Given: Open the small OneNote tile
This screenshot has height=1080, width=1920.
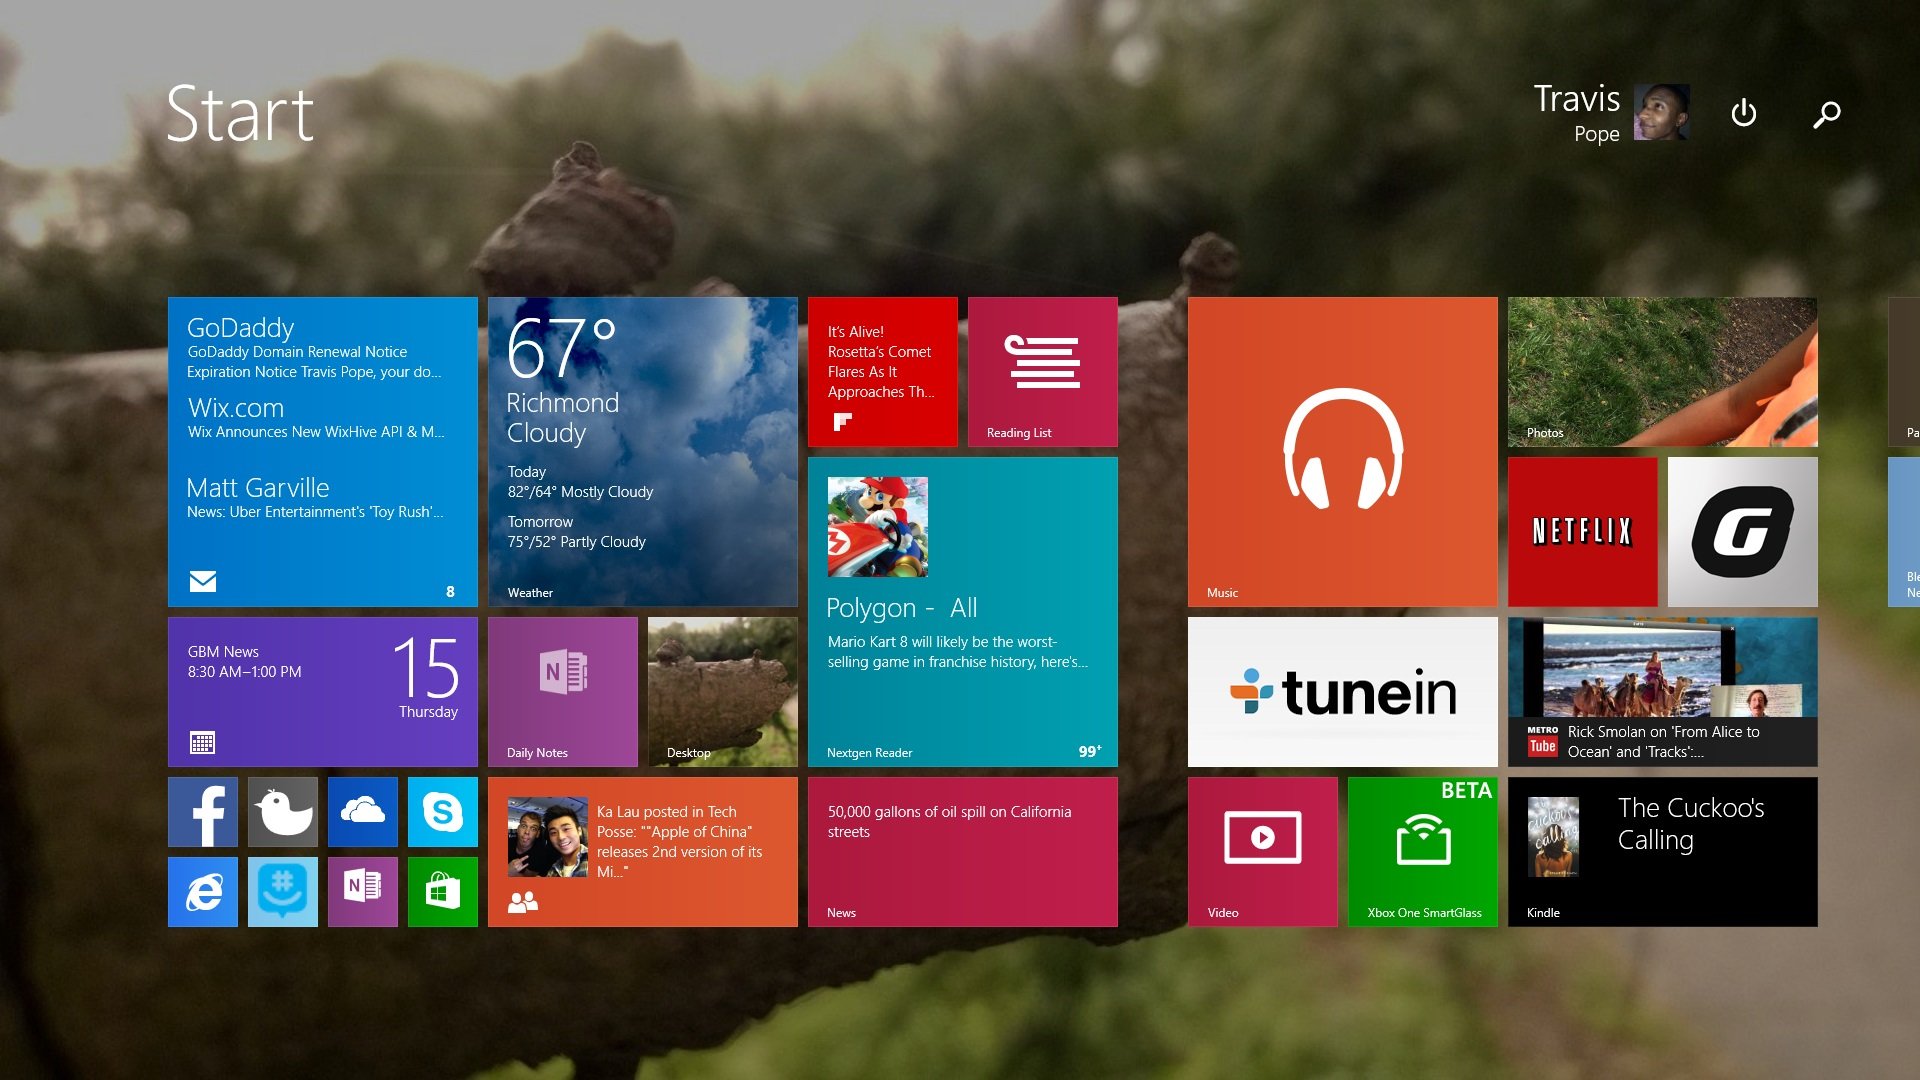Looking at the screenshot, I should (x=362, y=892).
